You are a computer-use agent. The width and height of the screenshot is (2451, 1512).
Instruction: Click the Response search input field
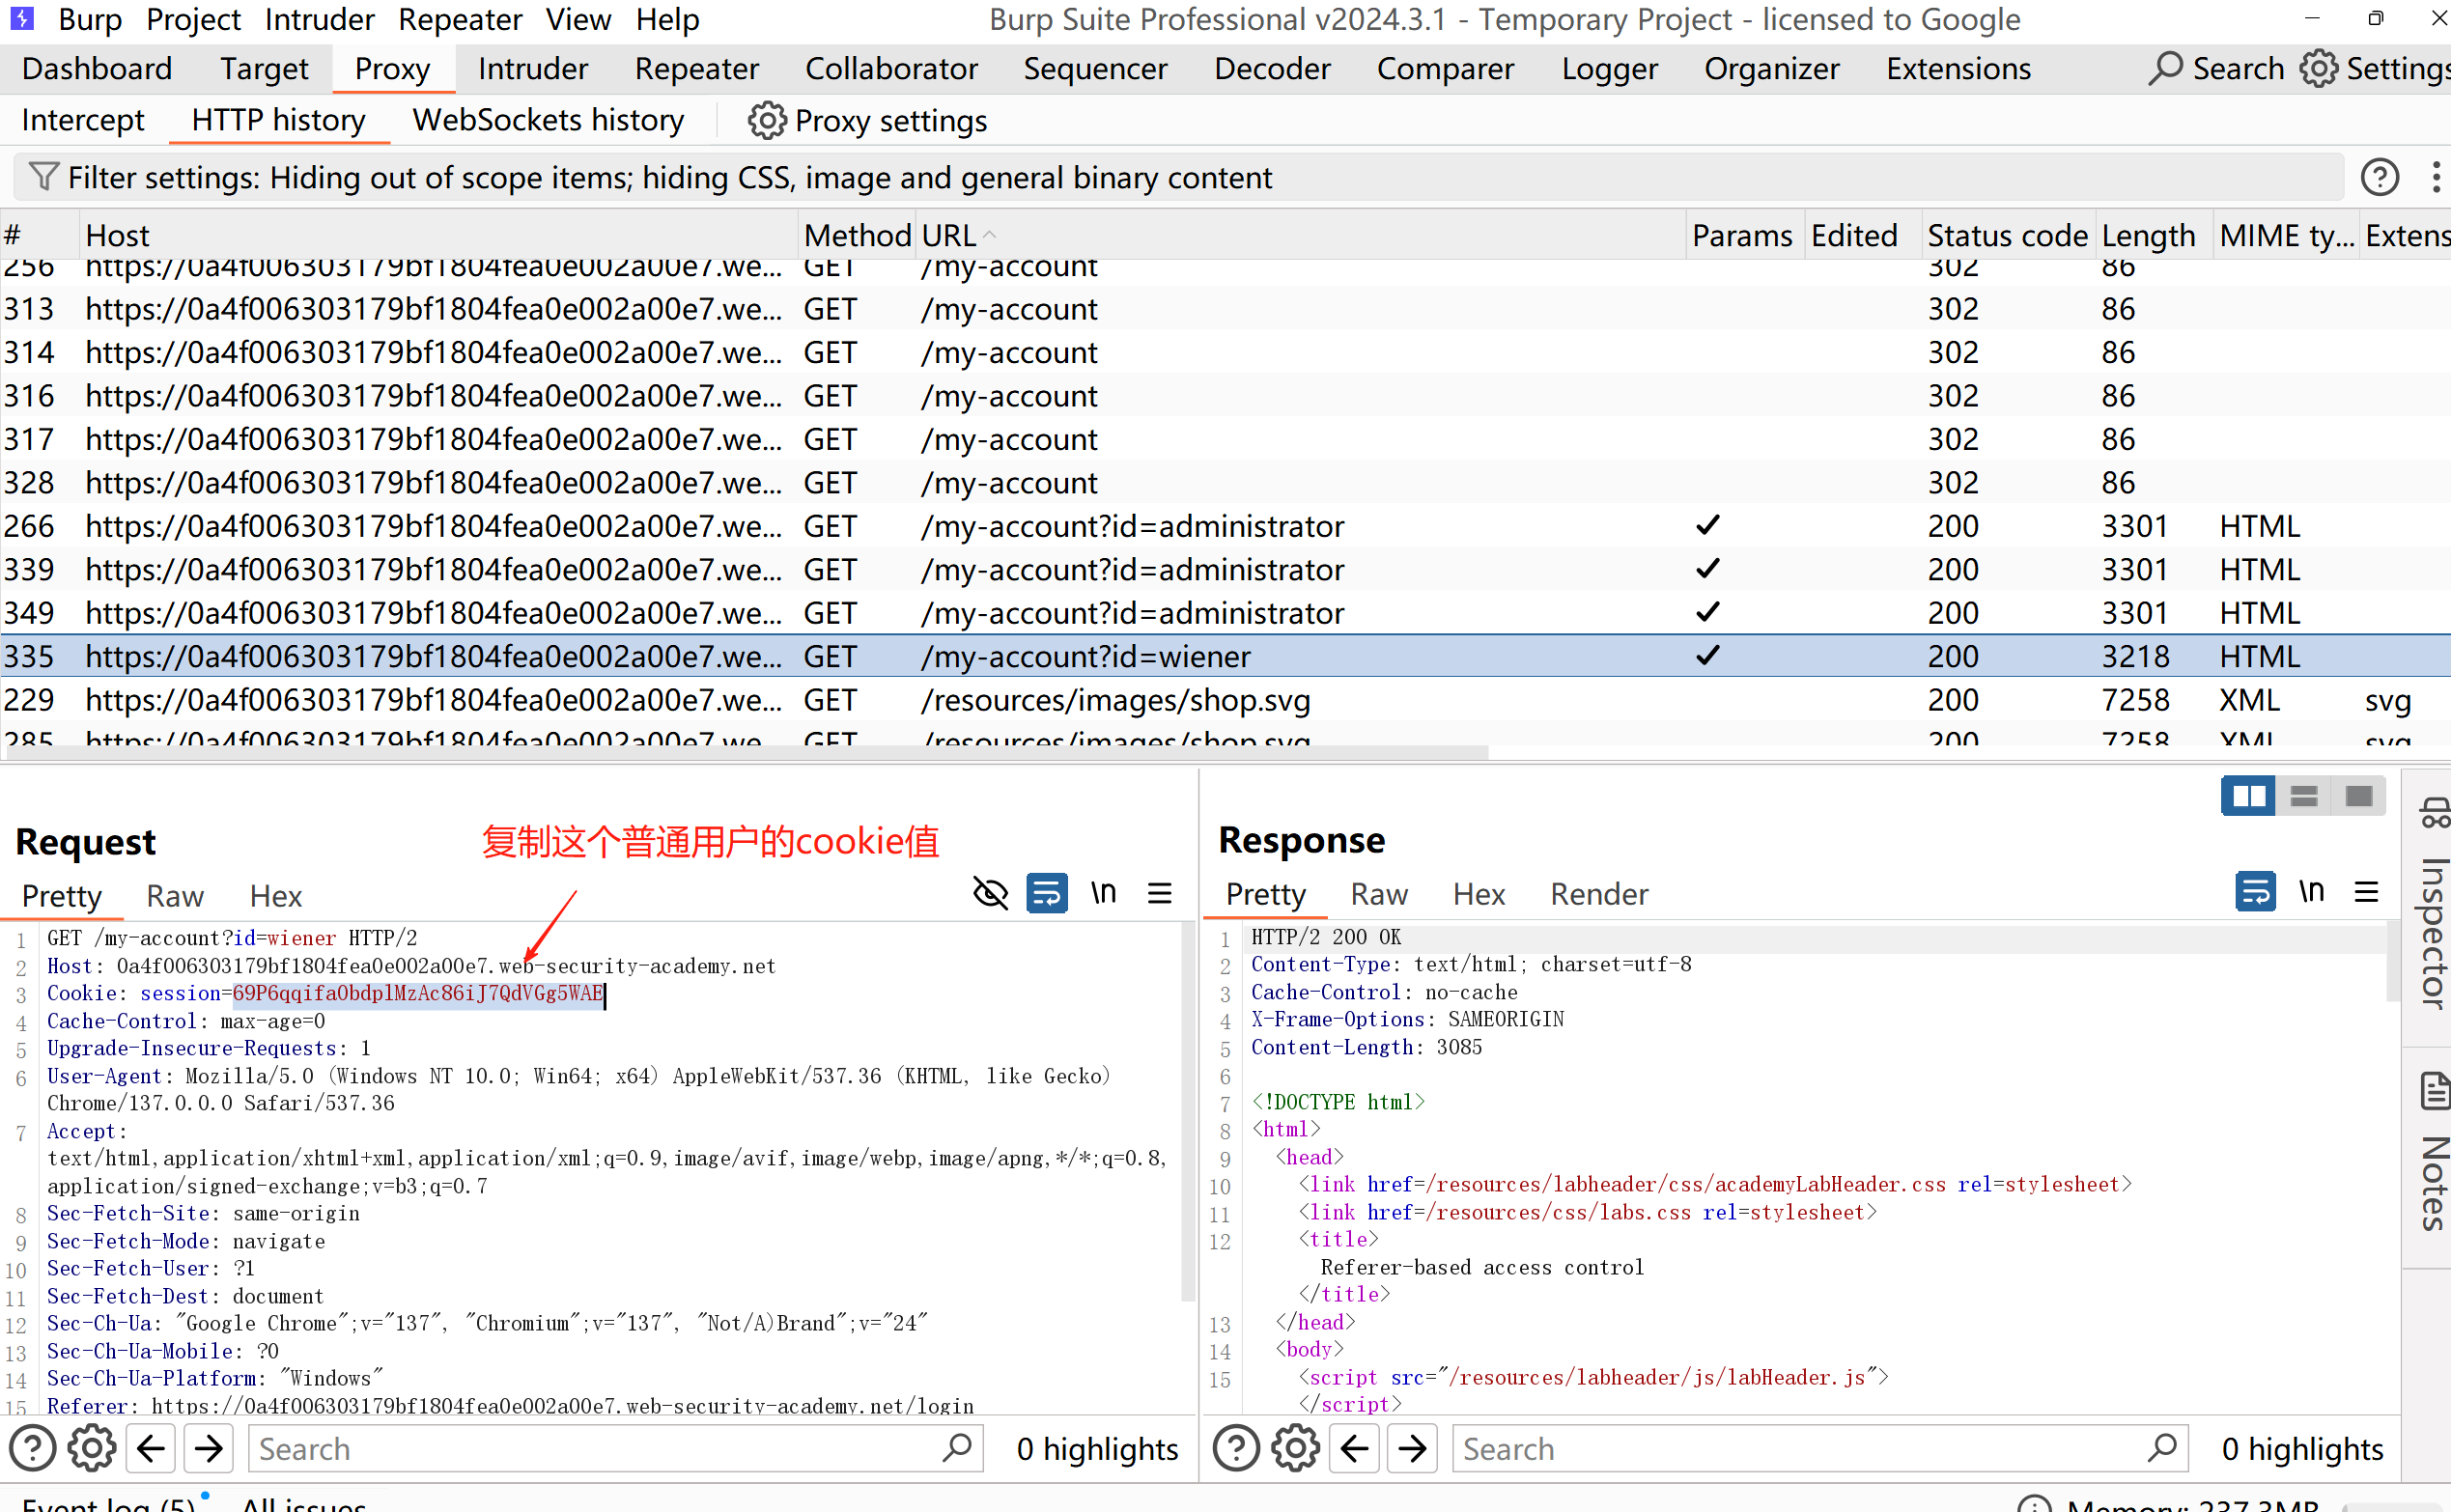(x=1800, y=1448)
